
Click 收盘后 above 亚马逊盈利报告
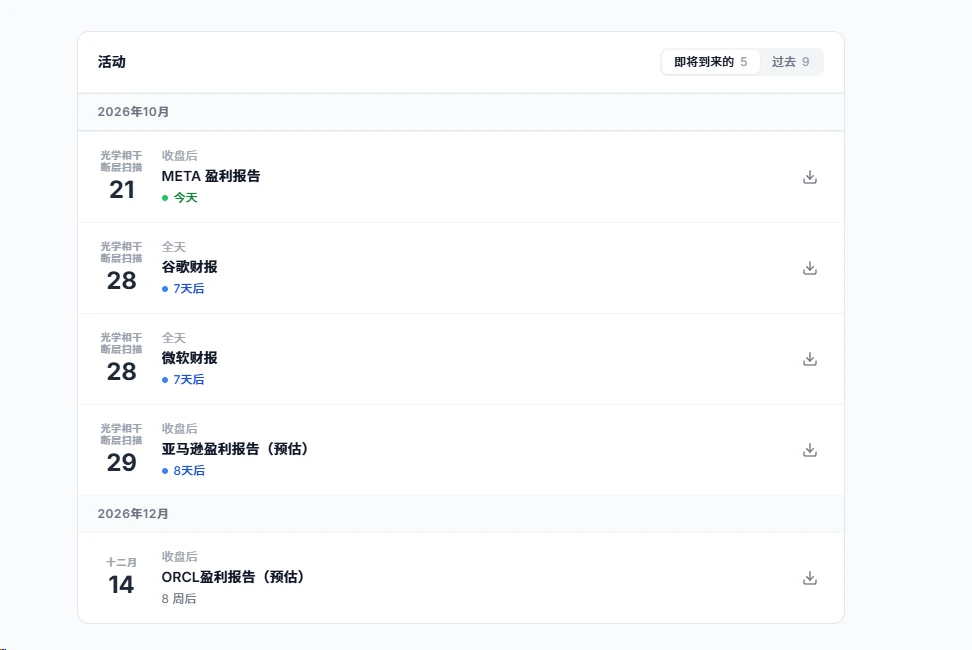point(180,429)
